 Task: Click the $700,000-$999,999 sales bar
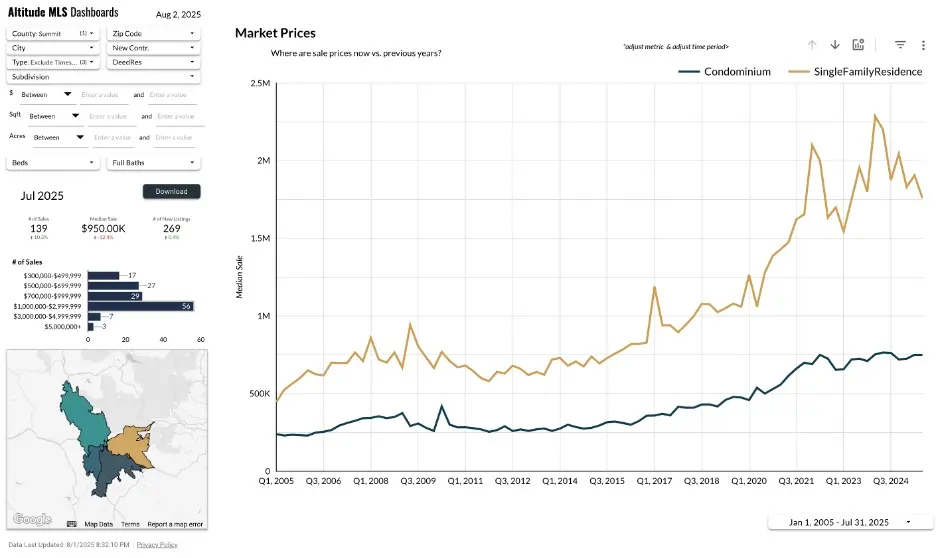(115, 295)
